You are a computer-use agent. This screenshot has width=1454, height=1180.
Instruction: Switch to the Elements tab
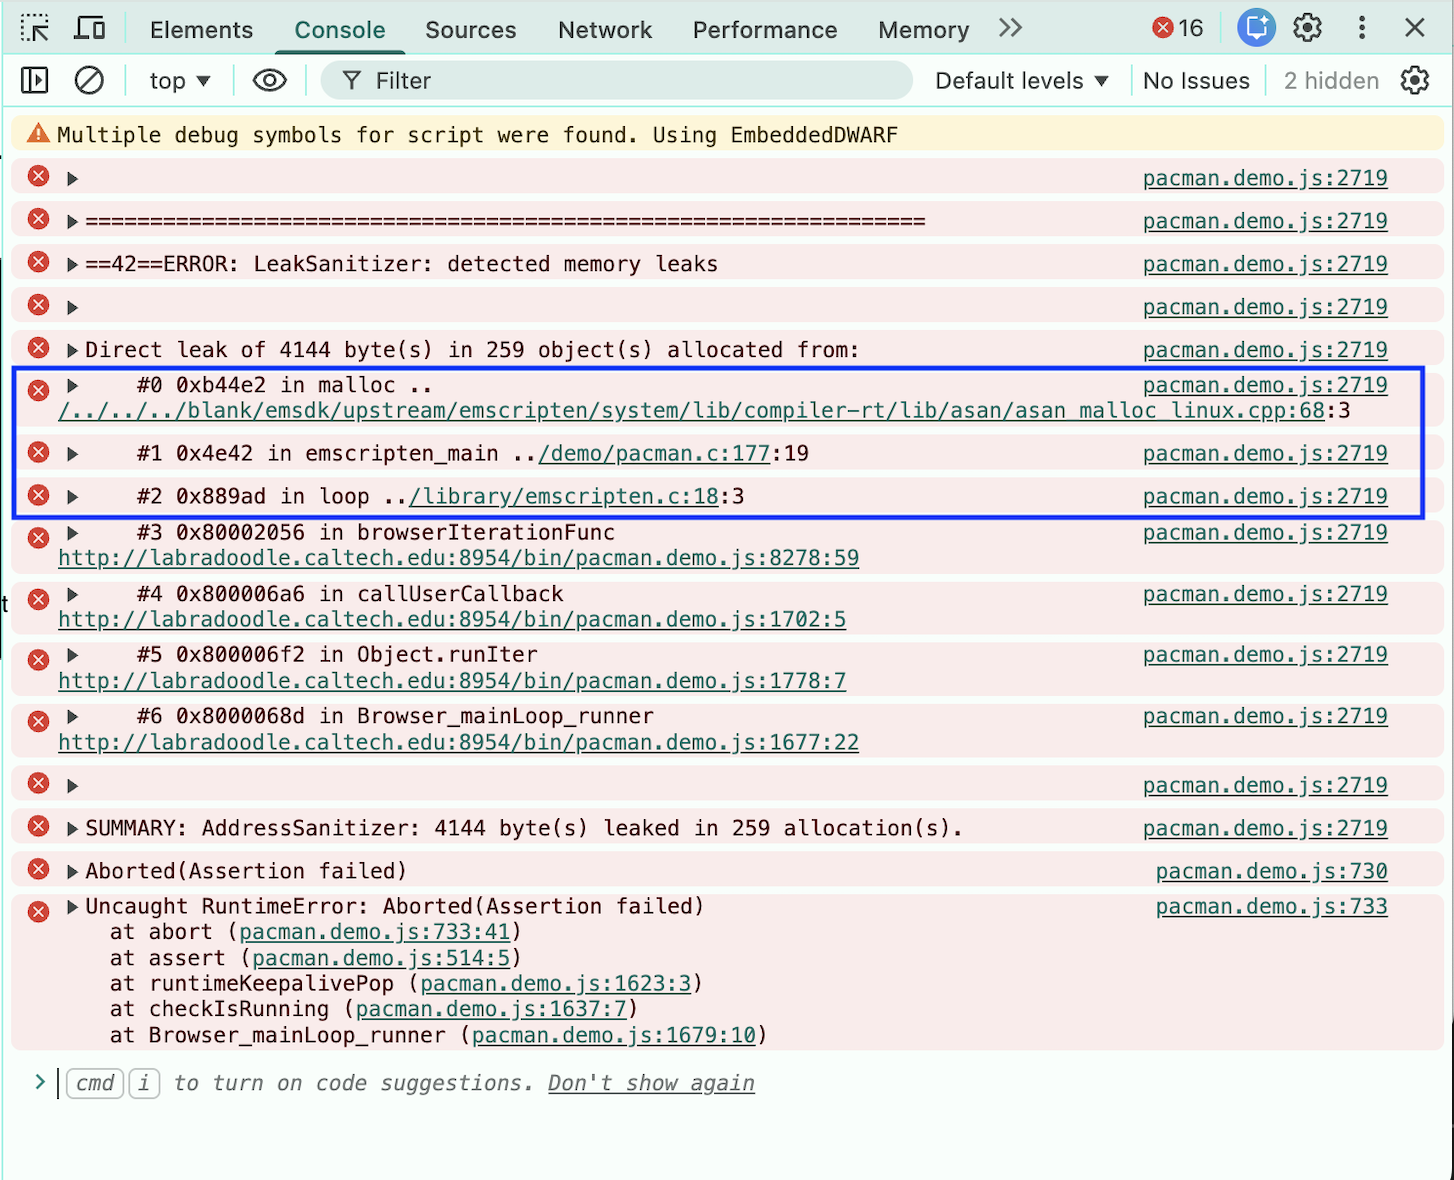pos(201,30)
